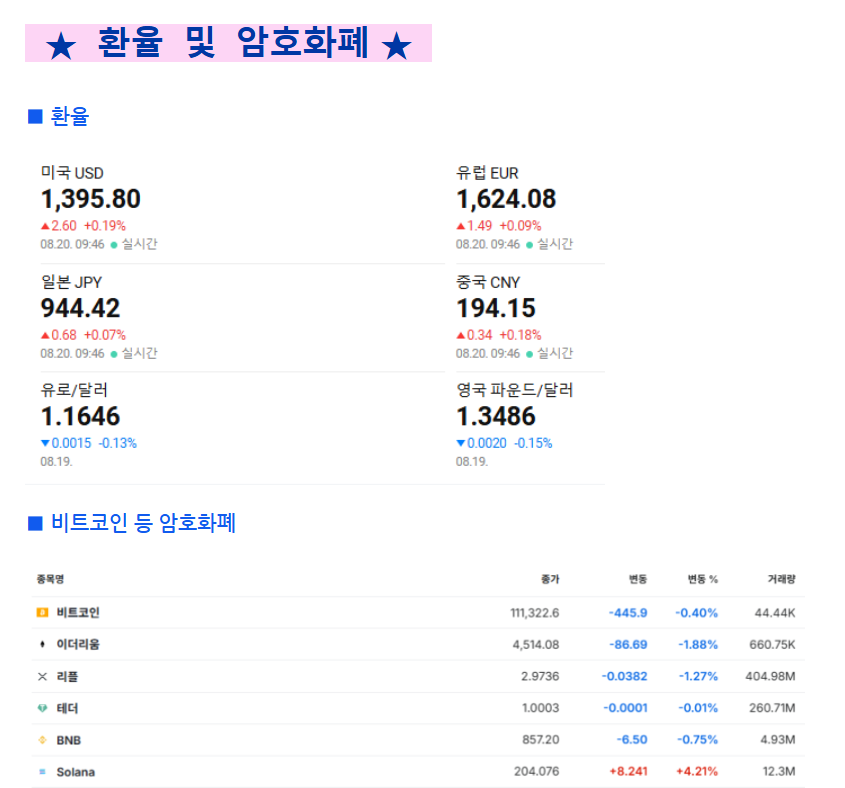Select the '중국 CNY' label
Viewport: 845px width, 788px height.
pos(488,282)
